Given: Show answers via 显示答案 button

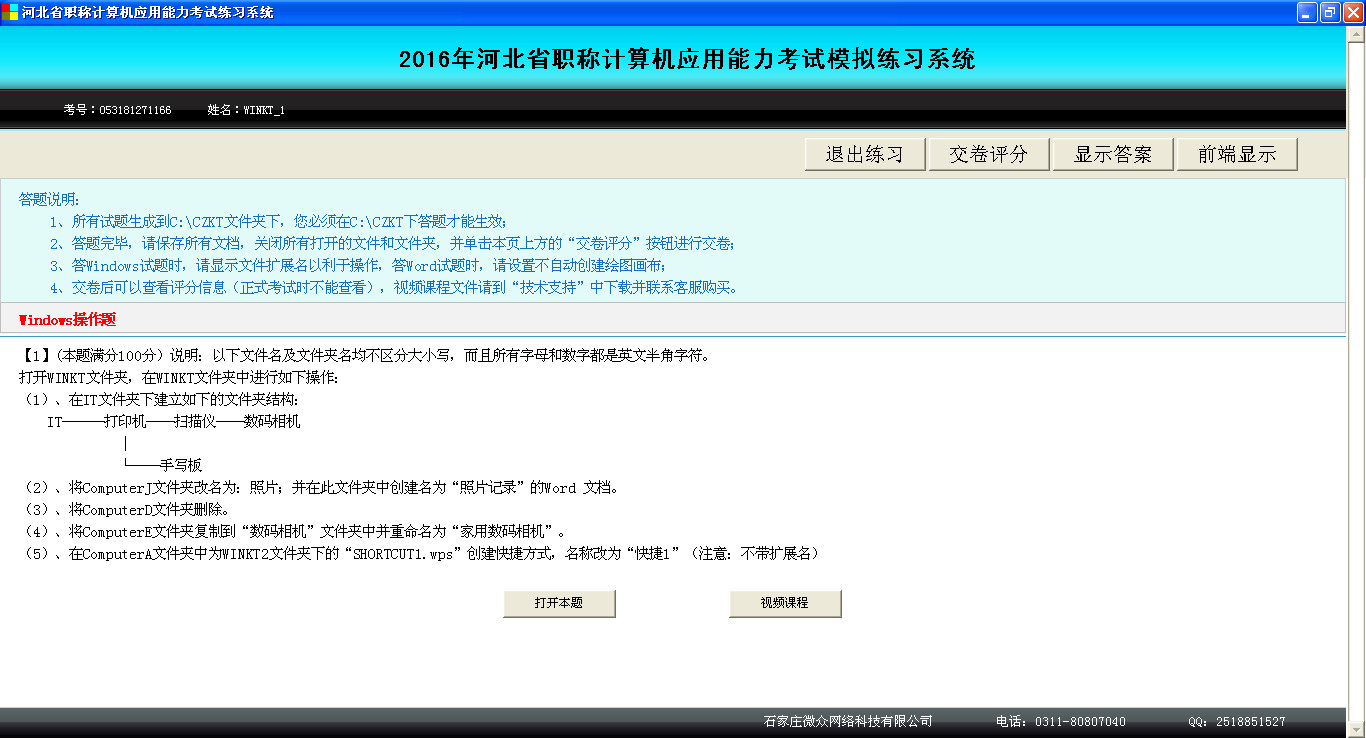Looking at the screenshot, I should click(1112, 154).
